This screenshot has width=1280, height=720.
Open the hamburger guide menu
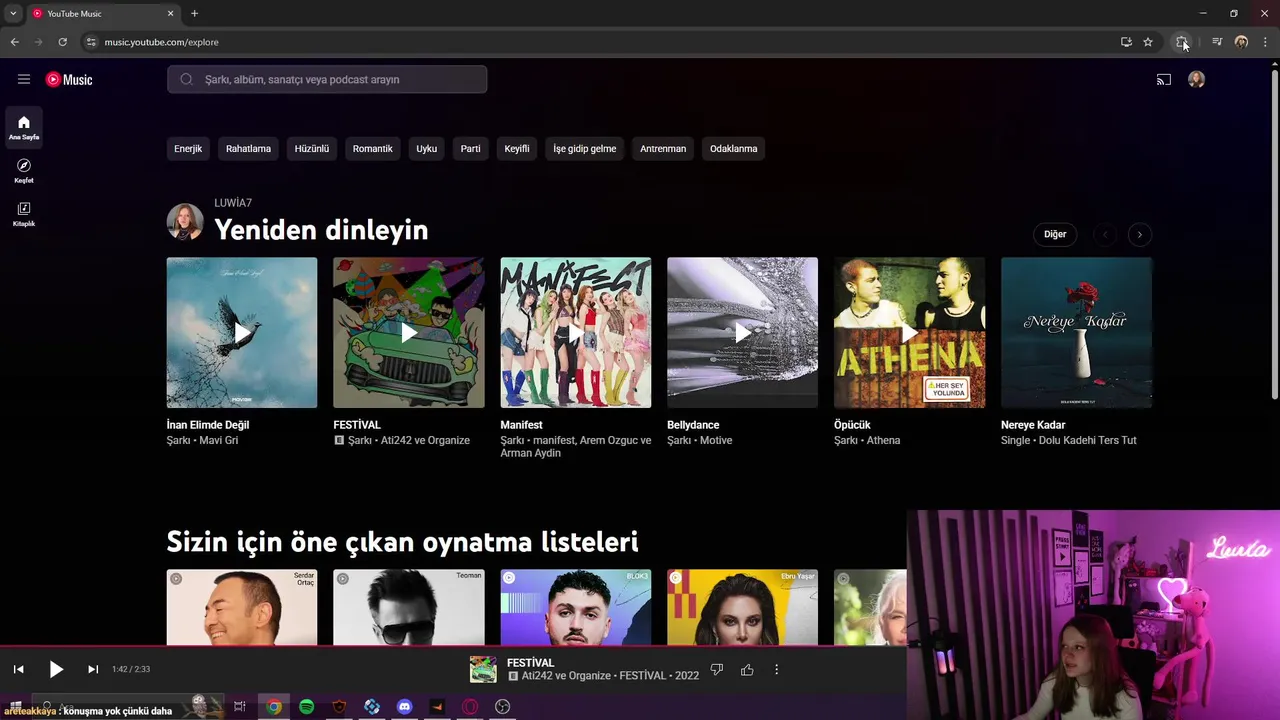(24, 79)
